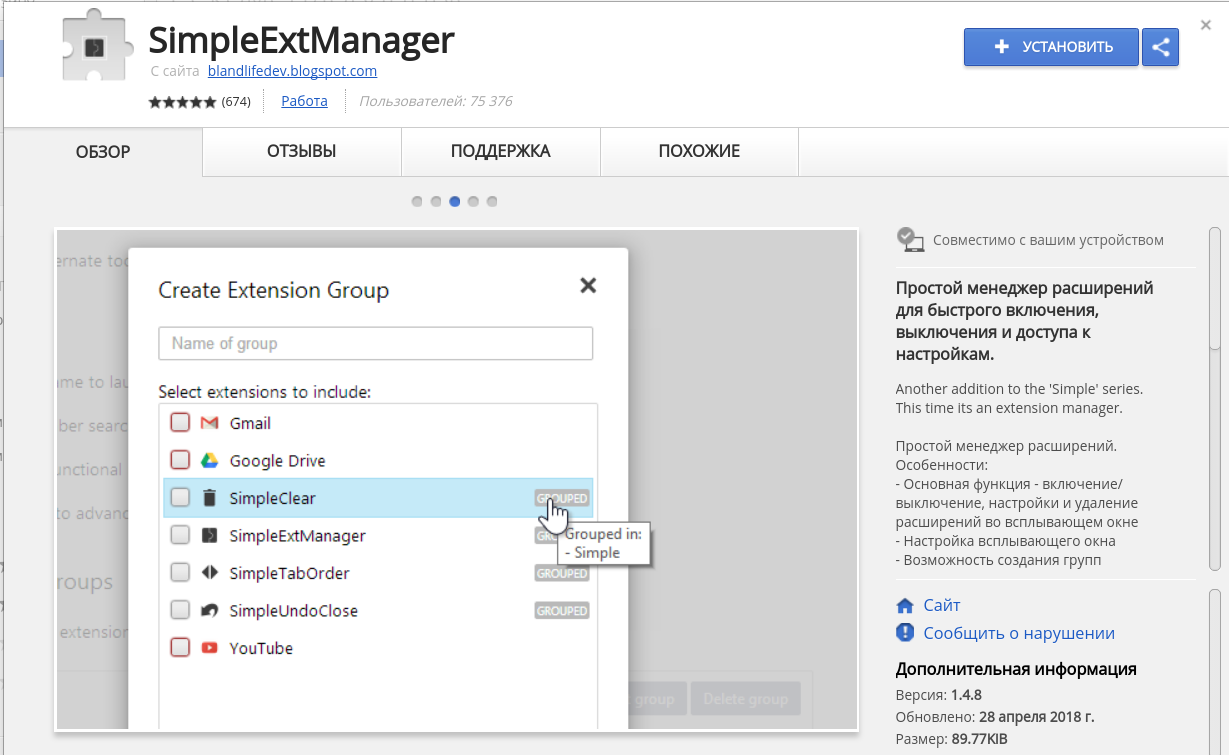This screenshot has width=1229, height=755.
Task: Click the 'Размер: 89.77KiB' text
Action: [952, 739]
